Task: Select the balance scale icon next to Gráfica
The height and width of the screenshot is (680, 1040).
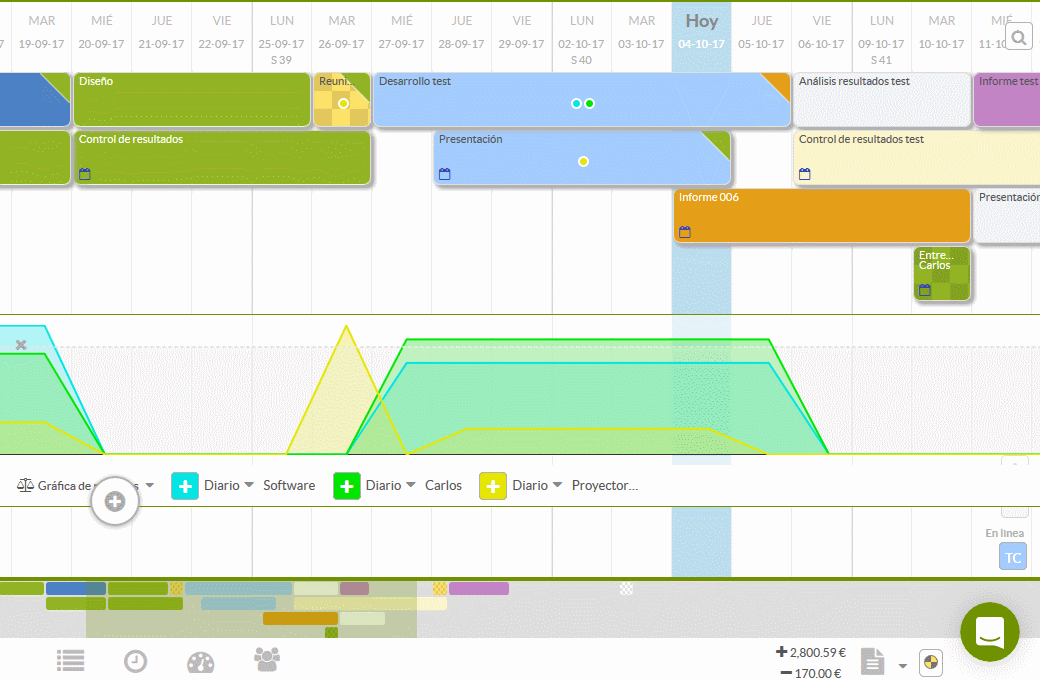Action: pyautogui.click(x=24, y=484)
